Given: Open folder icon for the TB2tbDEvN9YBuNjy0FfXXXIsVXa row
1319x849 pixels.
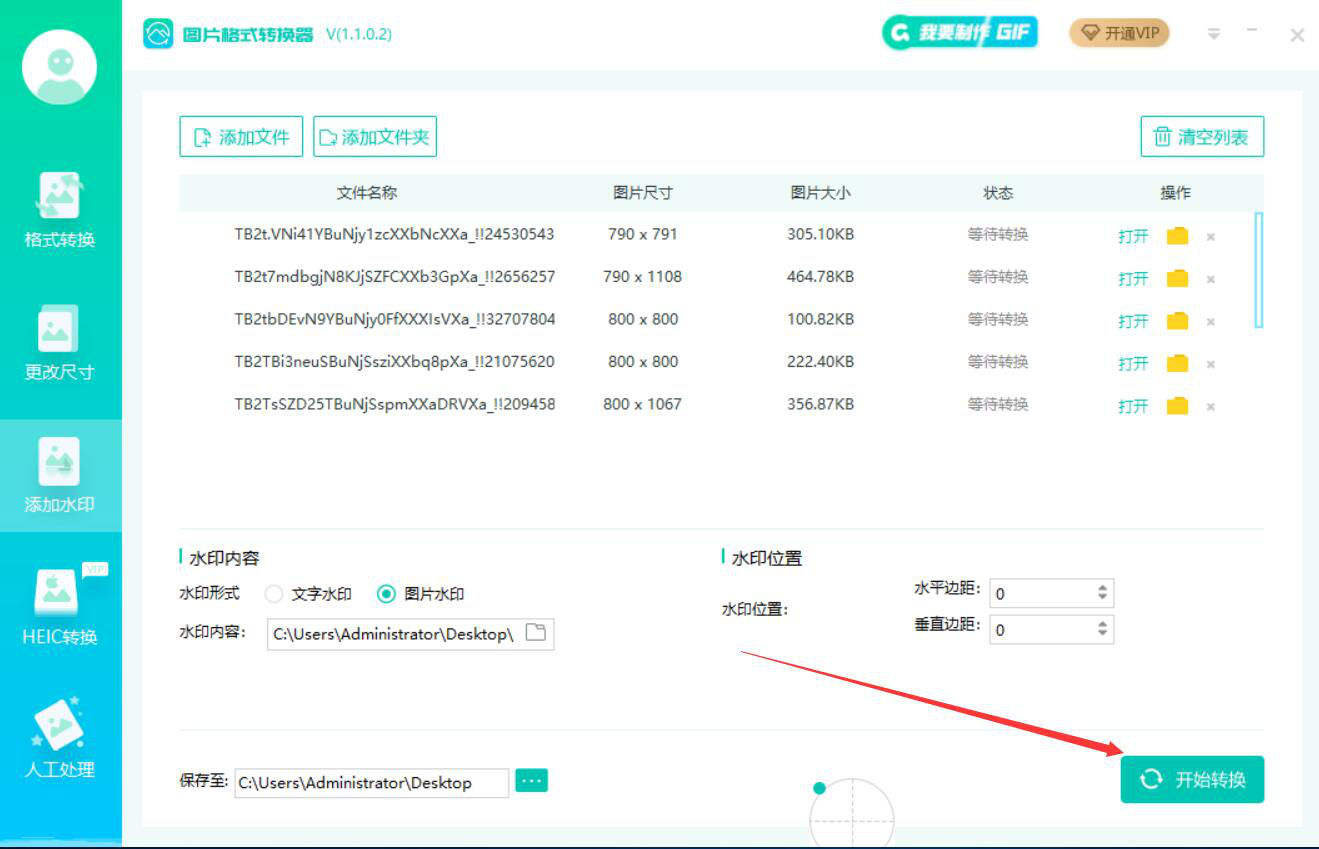Looking at the screenshot, I should pyautogui.click(x=1178, y=321).
